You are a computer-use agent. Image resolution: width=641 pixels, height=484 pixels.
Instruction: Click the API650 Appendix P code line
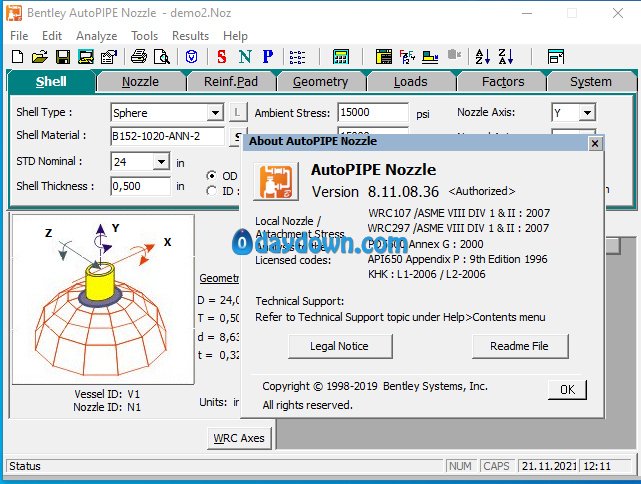coord(457,259)
